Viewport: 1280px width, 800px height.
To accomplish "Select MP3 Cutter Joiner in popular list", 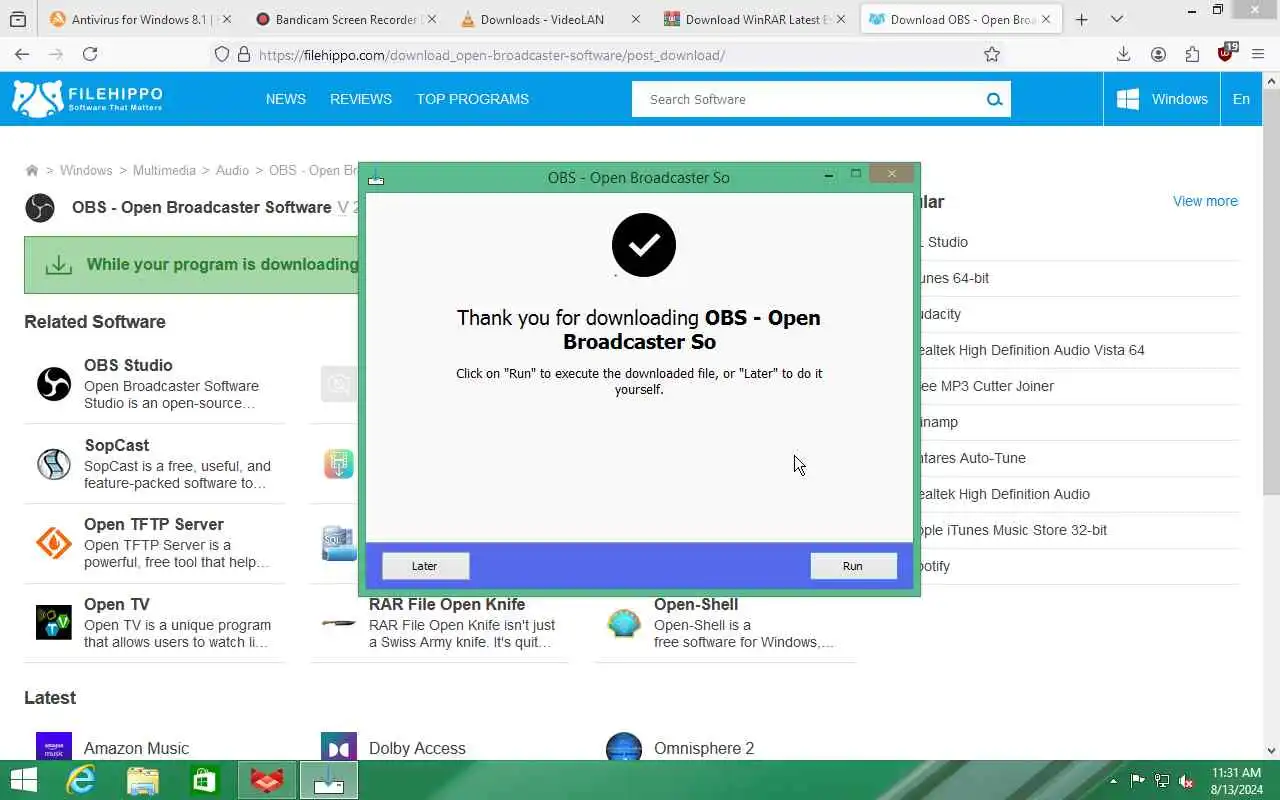I will coord(987,386).
